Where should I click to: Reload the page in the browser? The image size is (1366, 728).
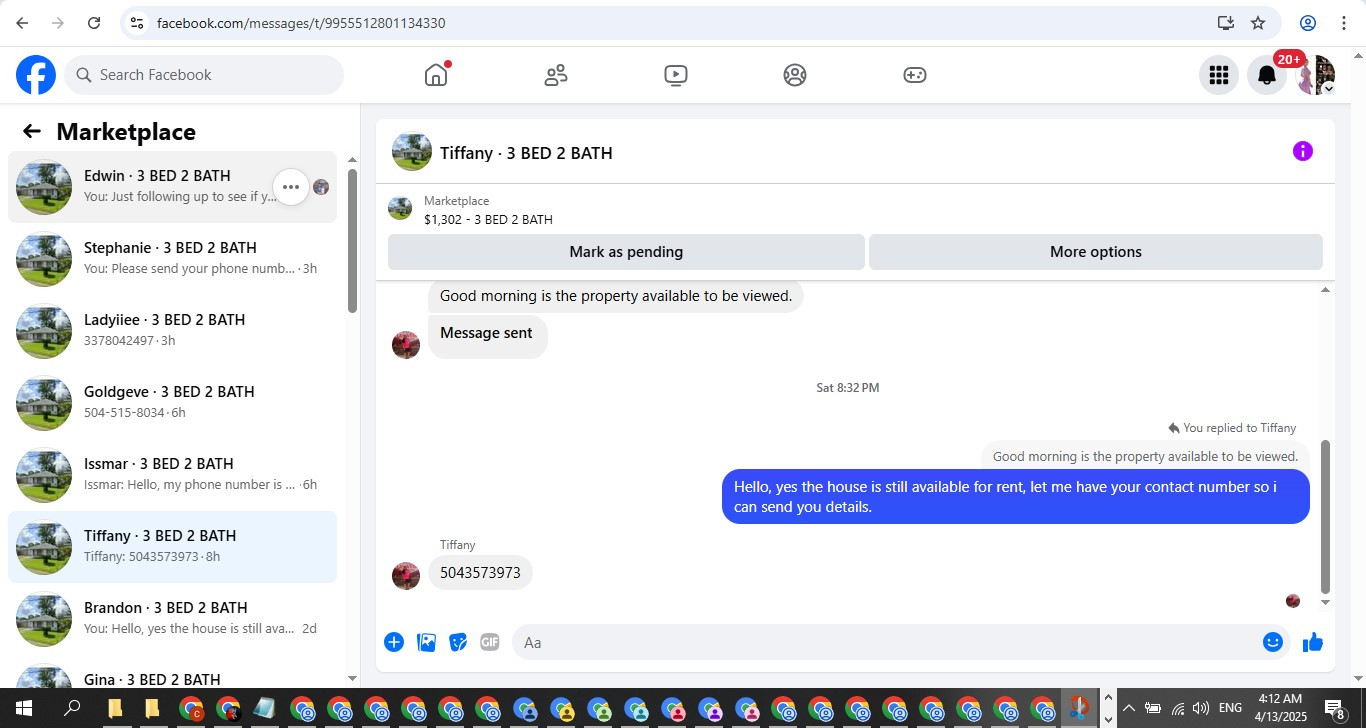point(94,23)
